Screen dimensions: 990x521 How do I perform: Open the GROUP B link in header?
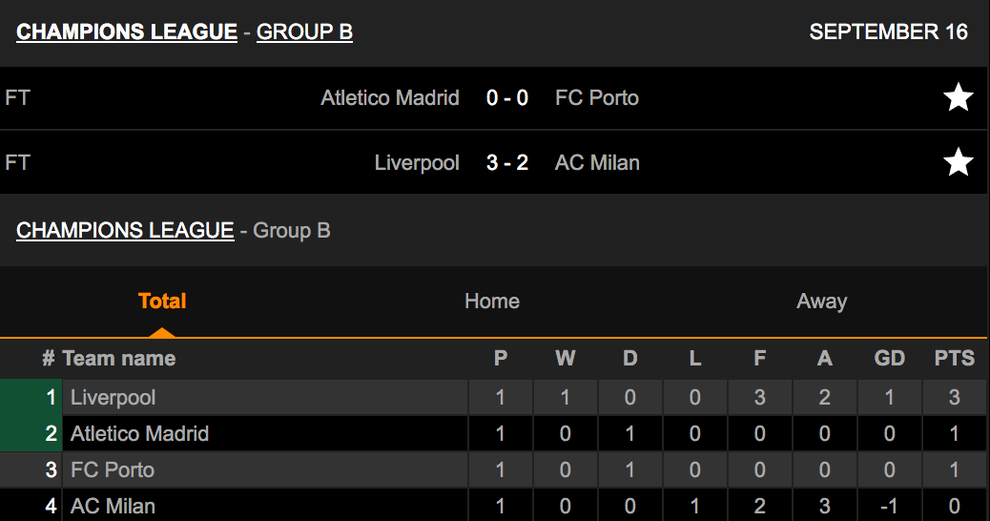click(304, 32)
